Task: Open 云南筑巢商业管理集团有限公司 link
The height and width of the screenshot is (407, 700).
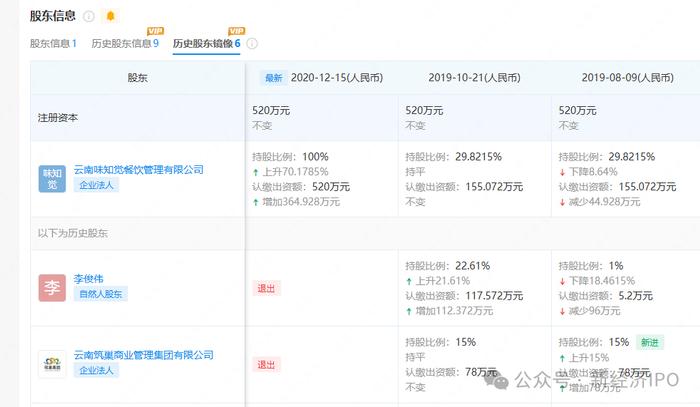Action: pyautogui.click(x=143, y=355)
